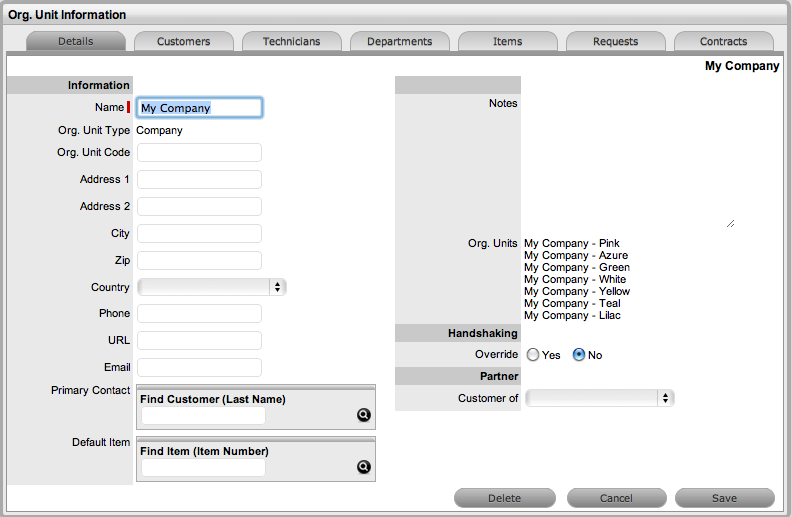Click the Find Customer search icon
This screenshot has height=517, width=792.
pos(364,415)
